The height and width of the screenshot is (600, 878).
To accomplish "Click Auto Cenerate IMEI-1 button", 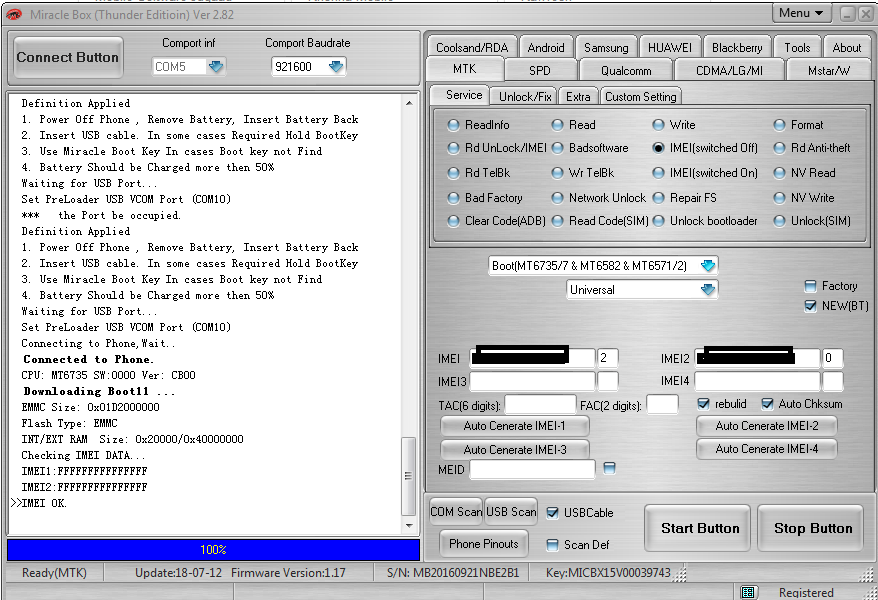I will (515, 426).
